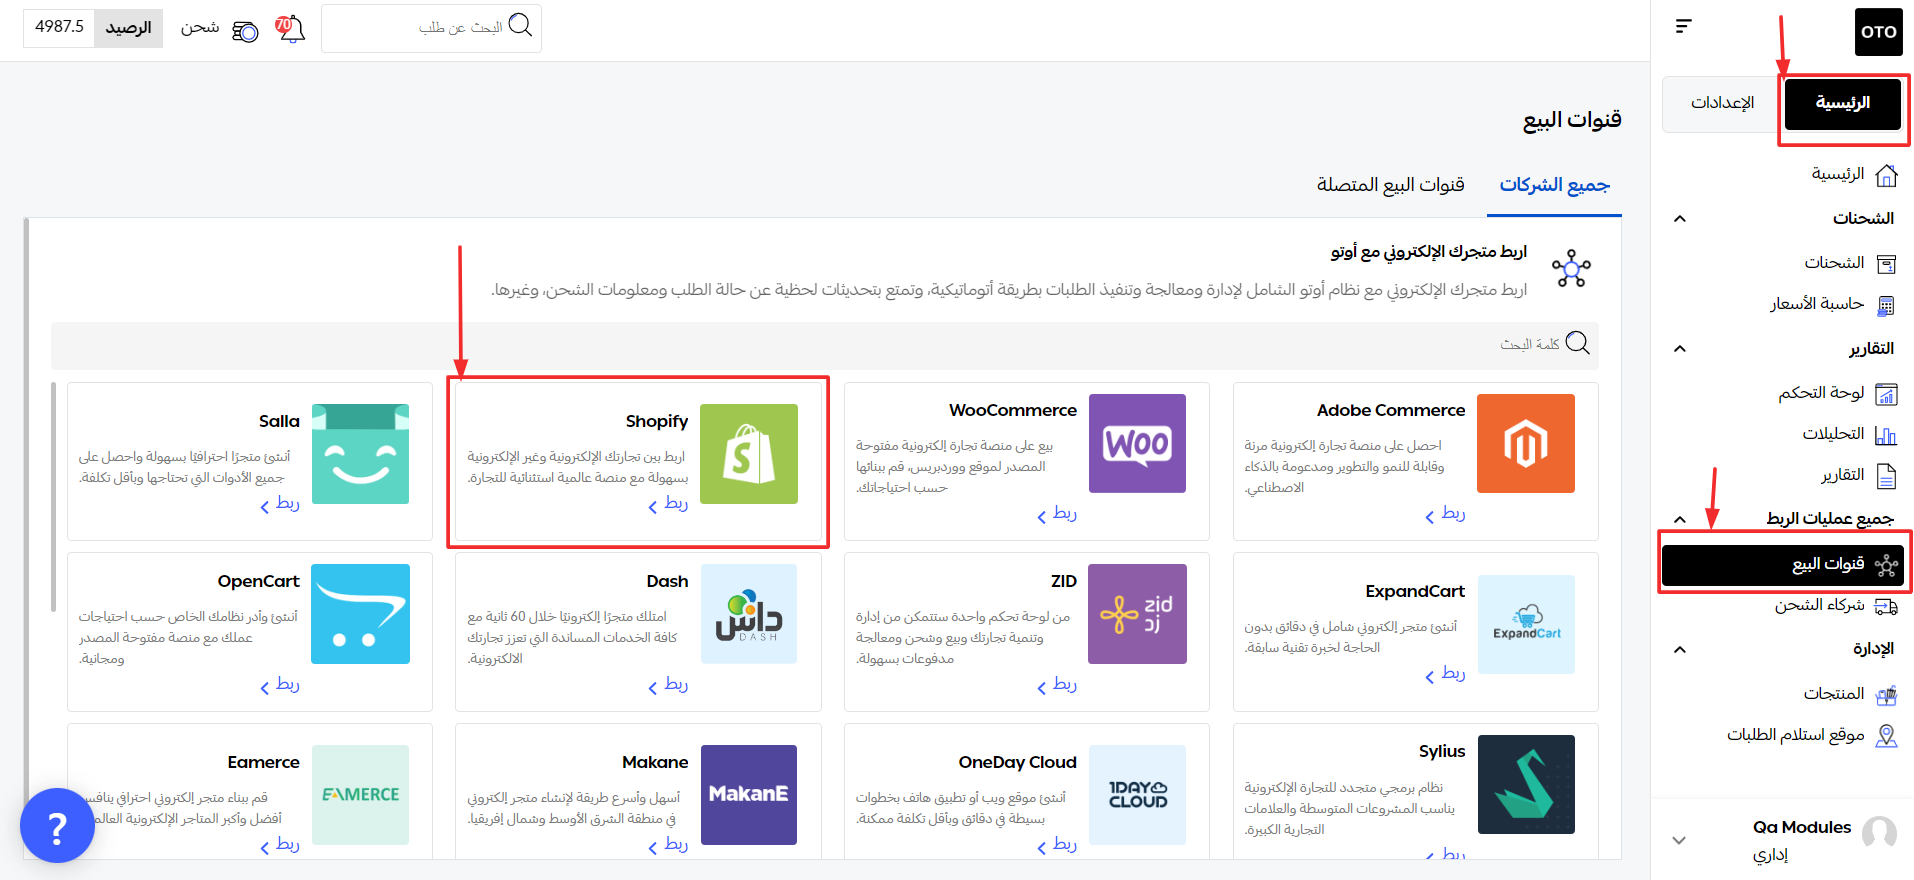1914x880 pixels.
Task: Click the 4987.5 balance value
Action: (x=60, y=27)
